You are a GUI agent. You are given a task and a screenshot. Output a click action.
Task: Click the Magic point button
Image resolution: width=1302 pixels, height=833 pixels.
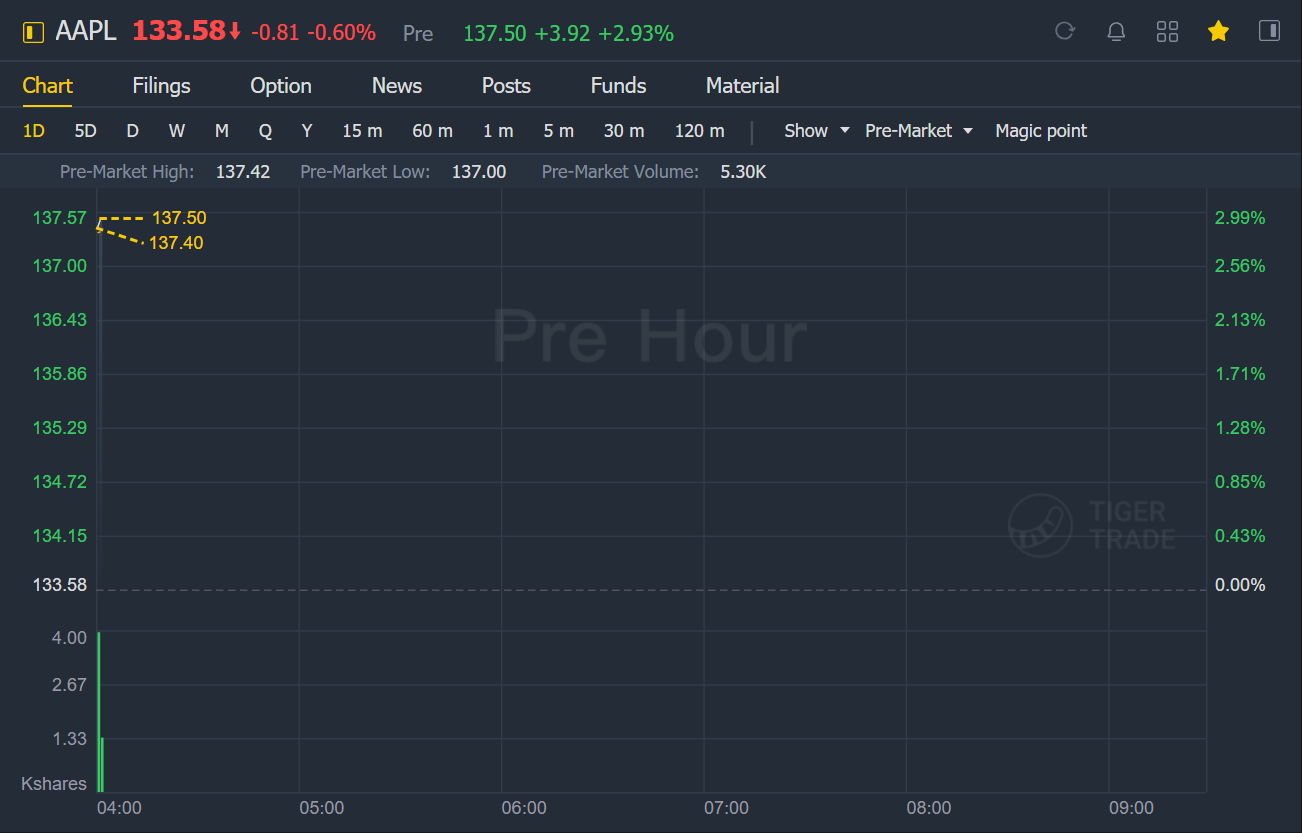click(x=1041, y=131)
